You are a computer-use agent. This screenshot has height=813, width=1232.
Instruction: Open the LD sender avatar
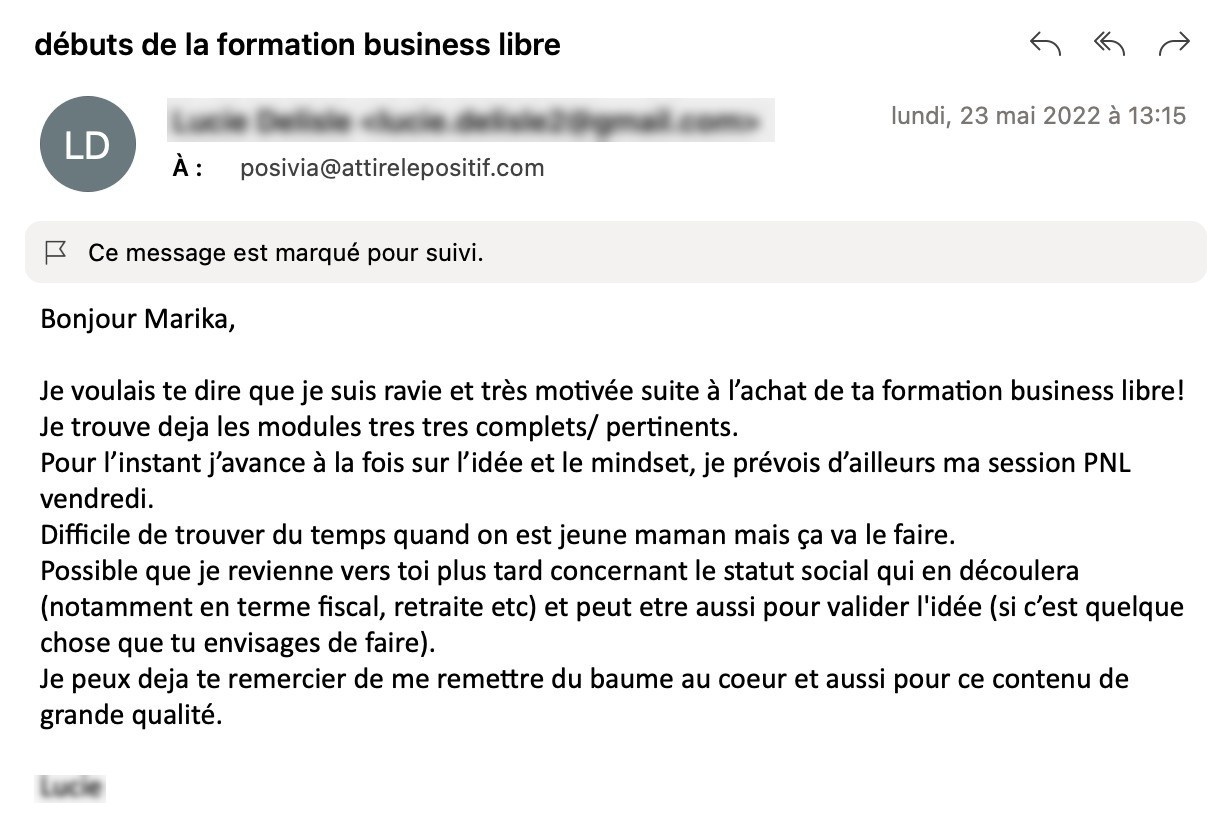(x=87, y=144)
